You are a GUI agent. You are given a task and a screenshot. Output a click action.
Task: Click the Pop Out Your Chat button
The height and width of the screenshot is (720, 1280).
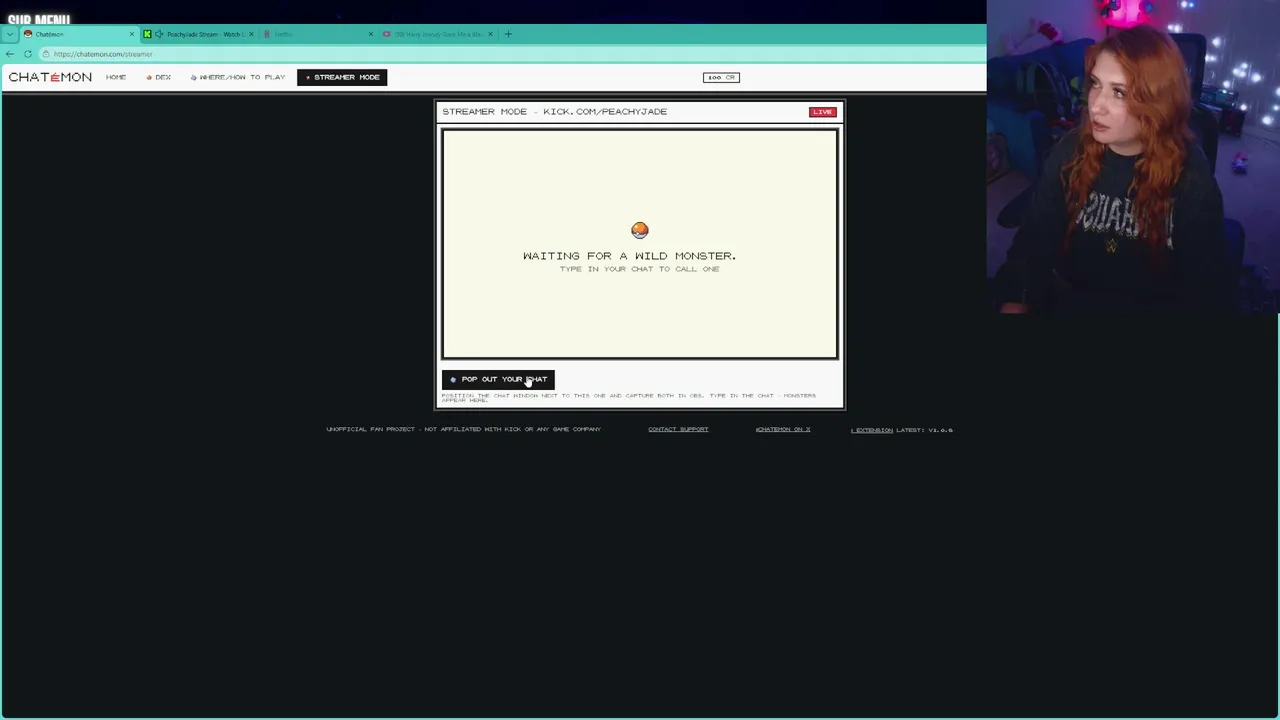(x=498, y=379)
